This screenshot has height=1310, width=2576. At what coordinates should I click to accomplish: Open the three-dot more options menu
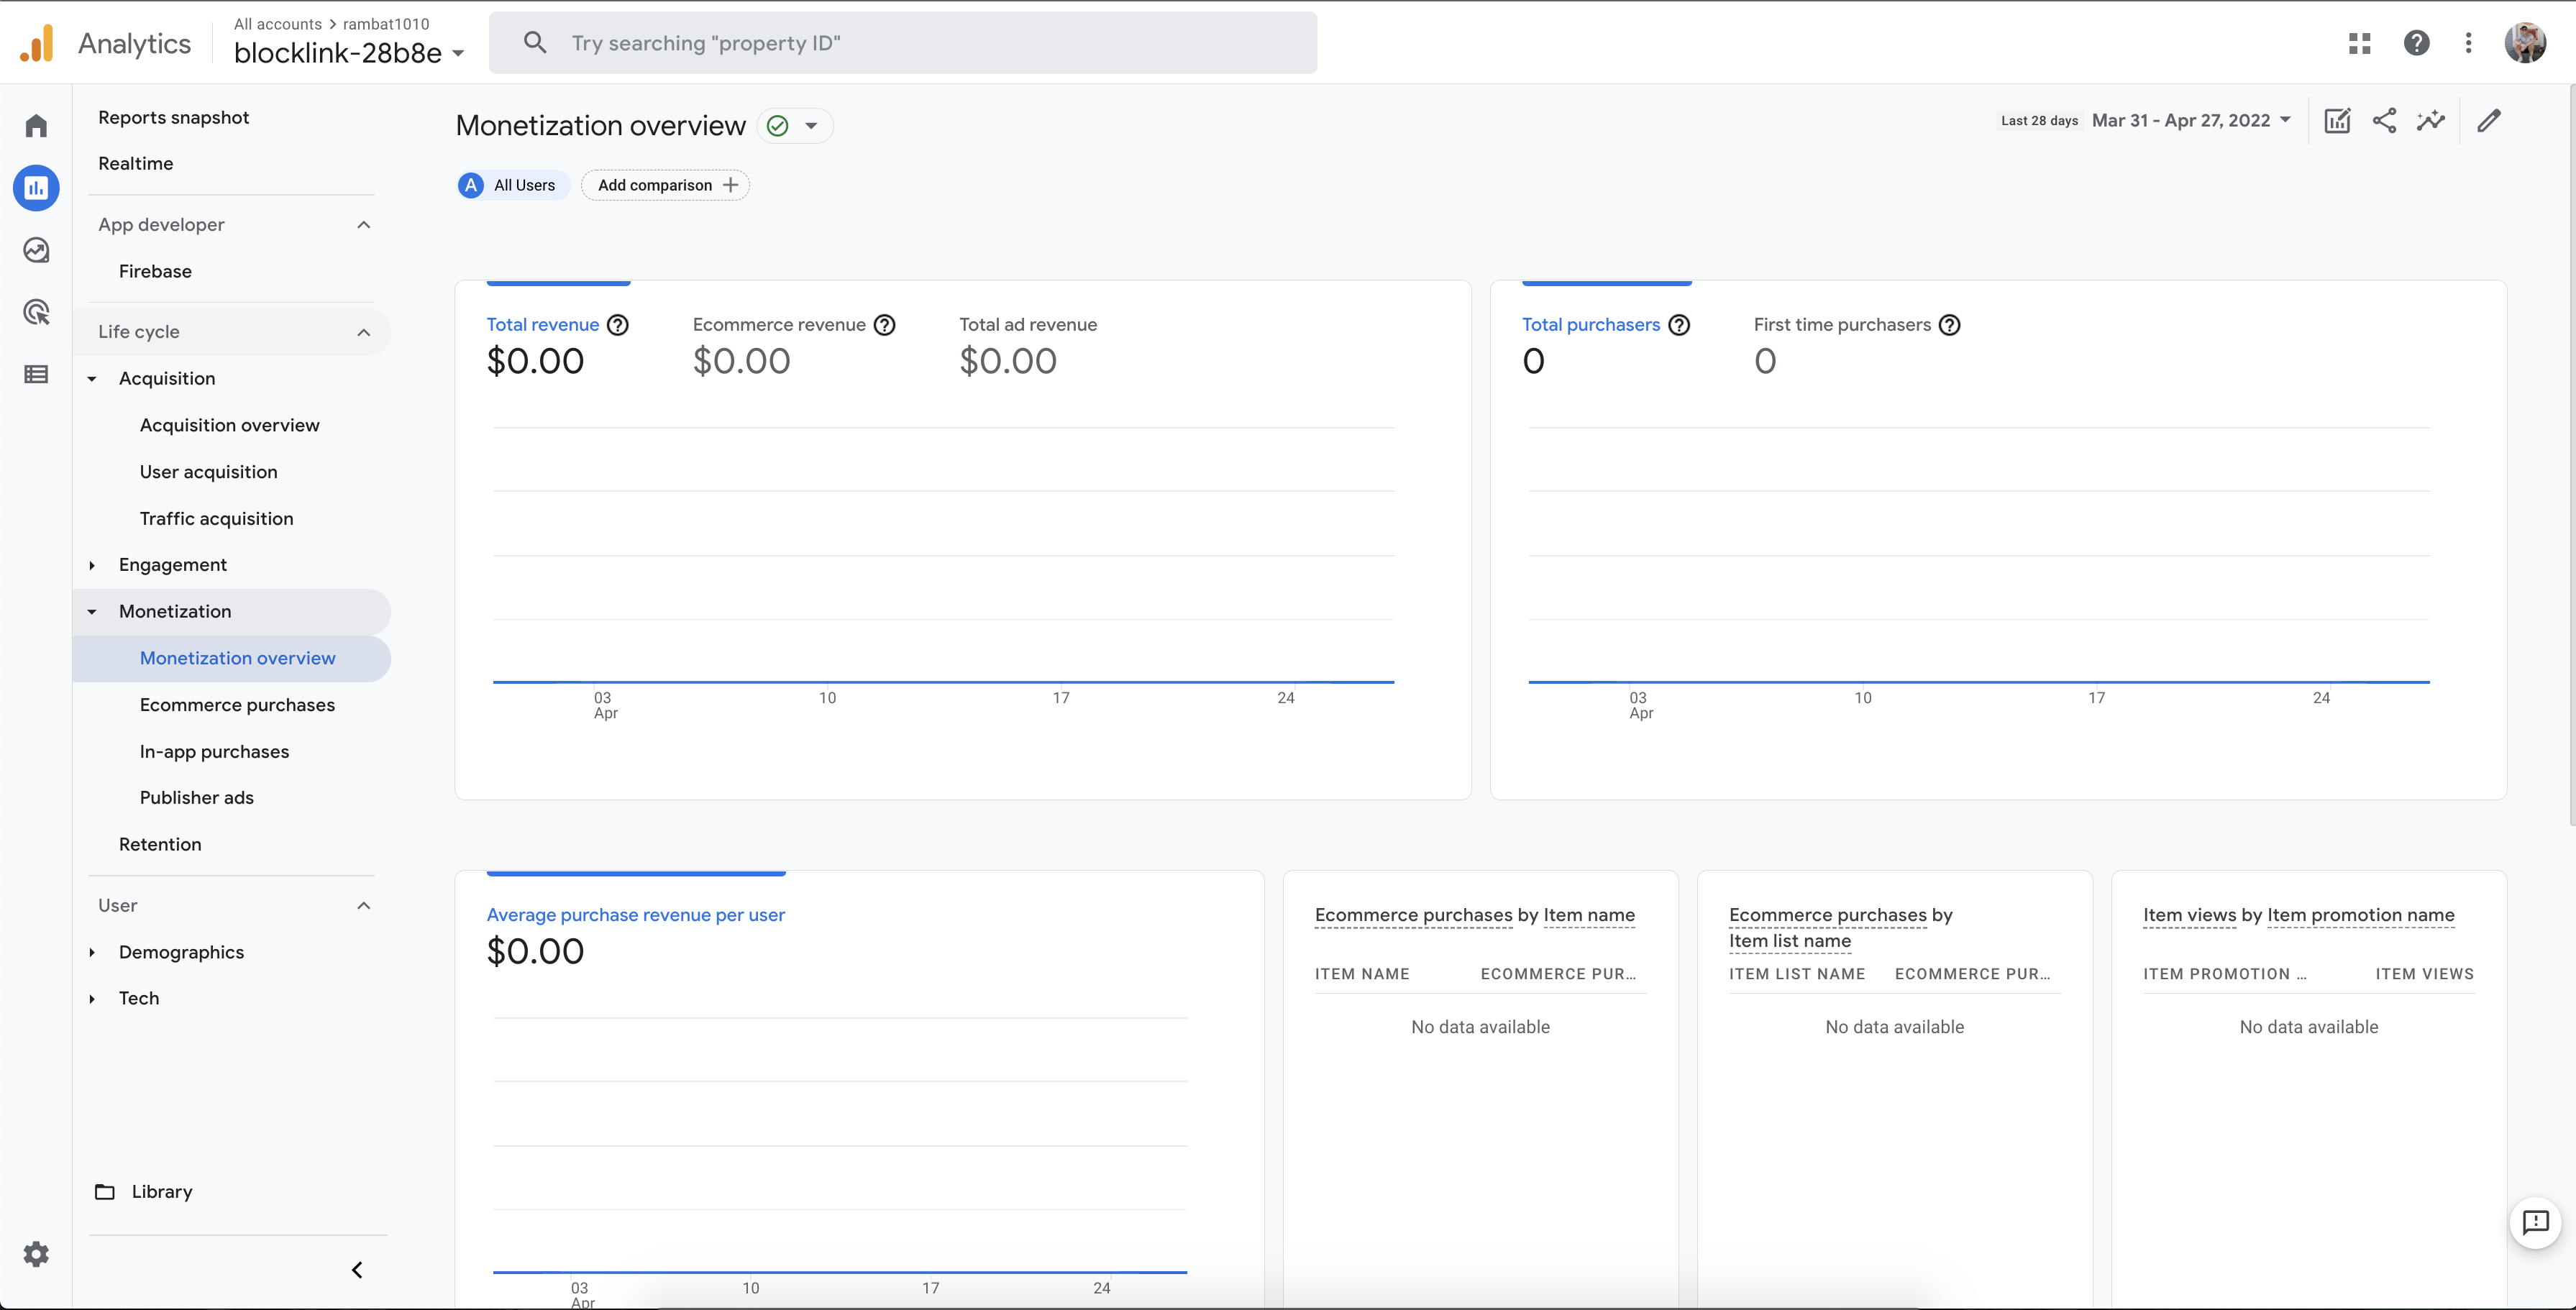(x=2469, y=43)
